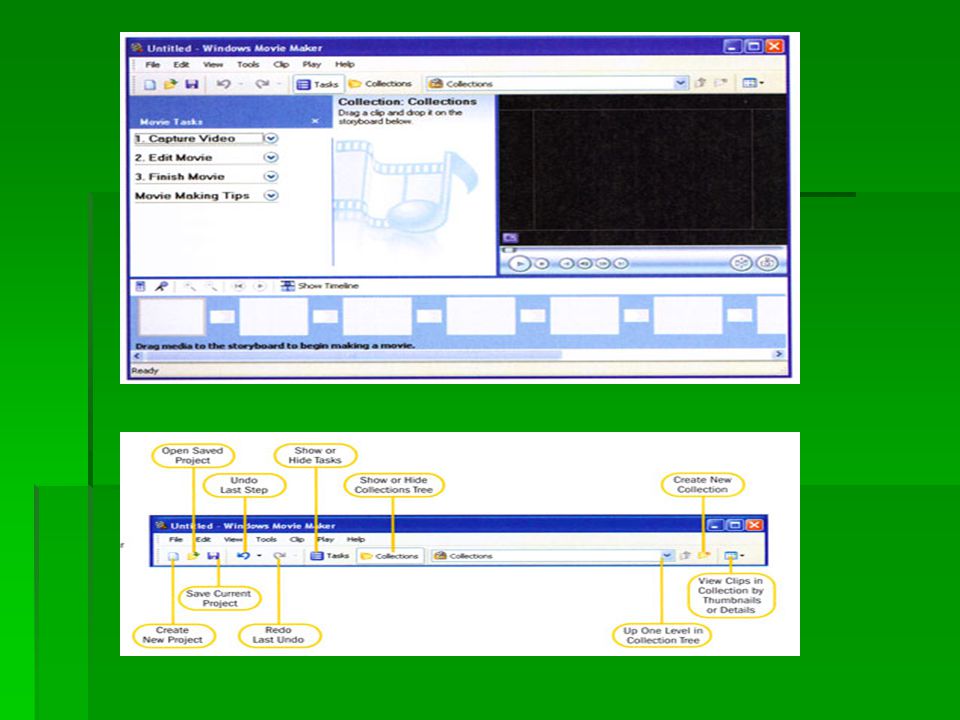This screenshot has width=960, height=720.
Task: Expand Finish Movie task section
Action: [271, 176]
